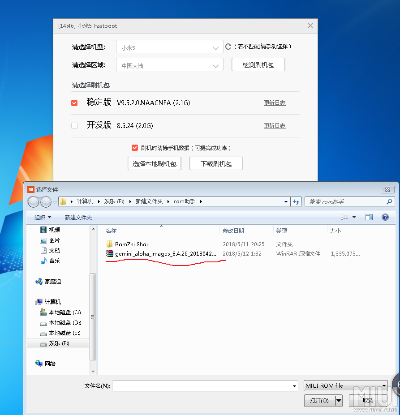Open 视频 (Videos) library in the sidebar

click(x=50, y=230)
